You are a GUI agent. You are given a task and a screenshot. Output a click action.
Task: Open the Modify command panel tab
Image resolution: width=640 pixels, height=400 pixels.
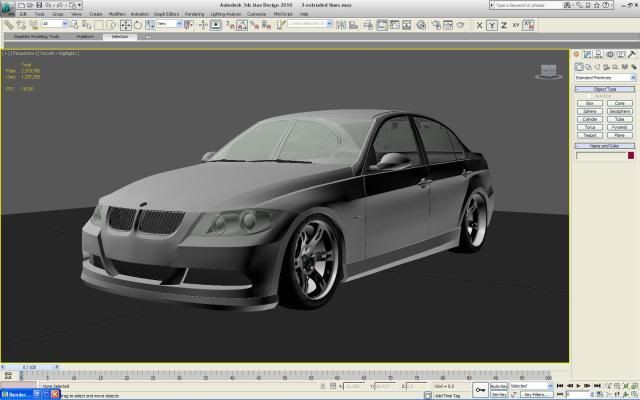point(587,54)
